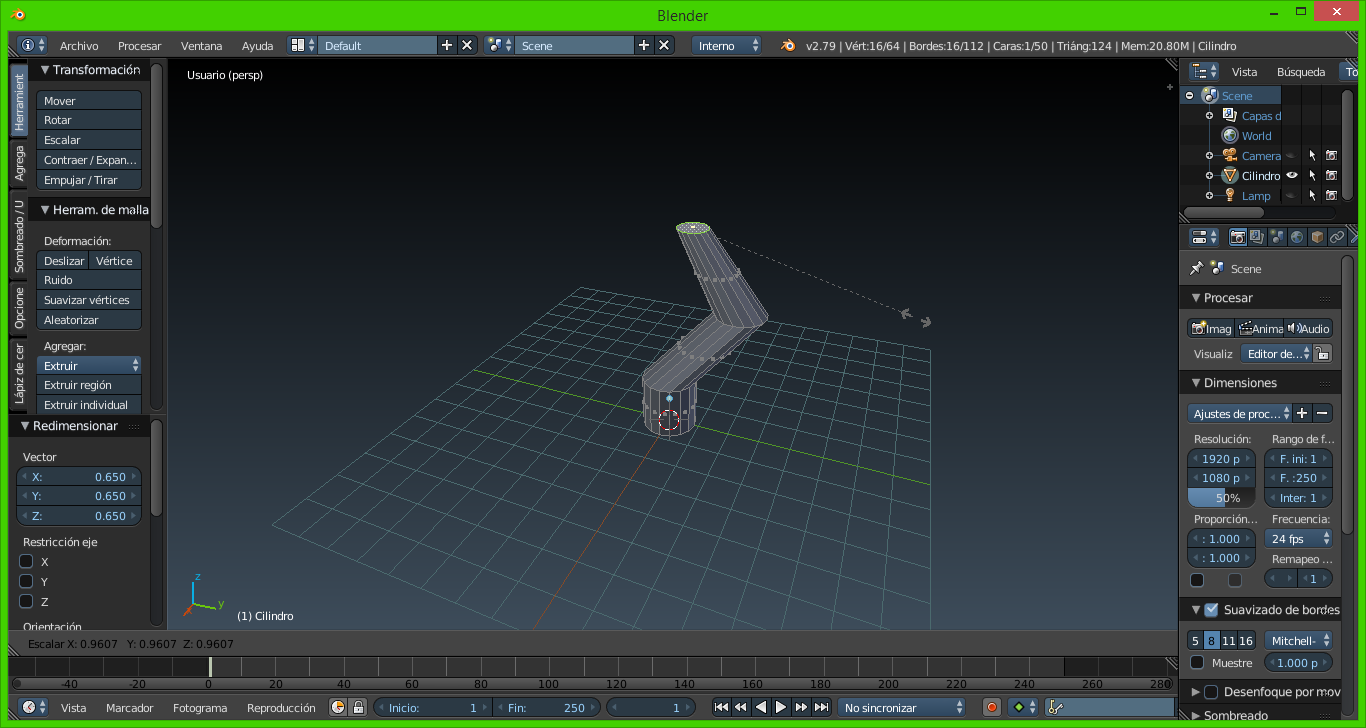Toggle Lamp visibility eye in outliner
Viewport: 1366px width, 728px height.
click(x=1292, y=196)
